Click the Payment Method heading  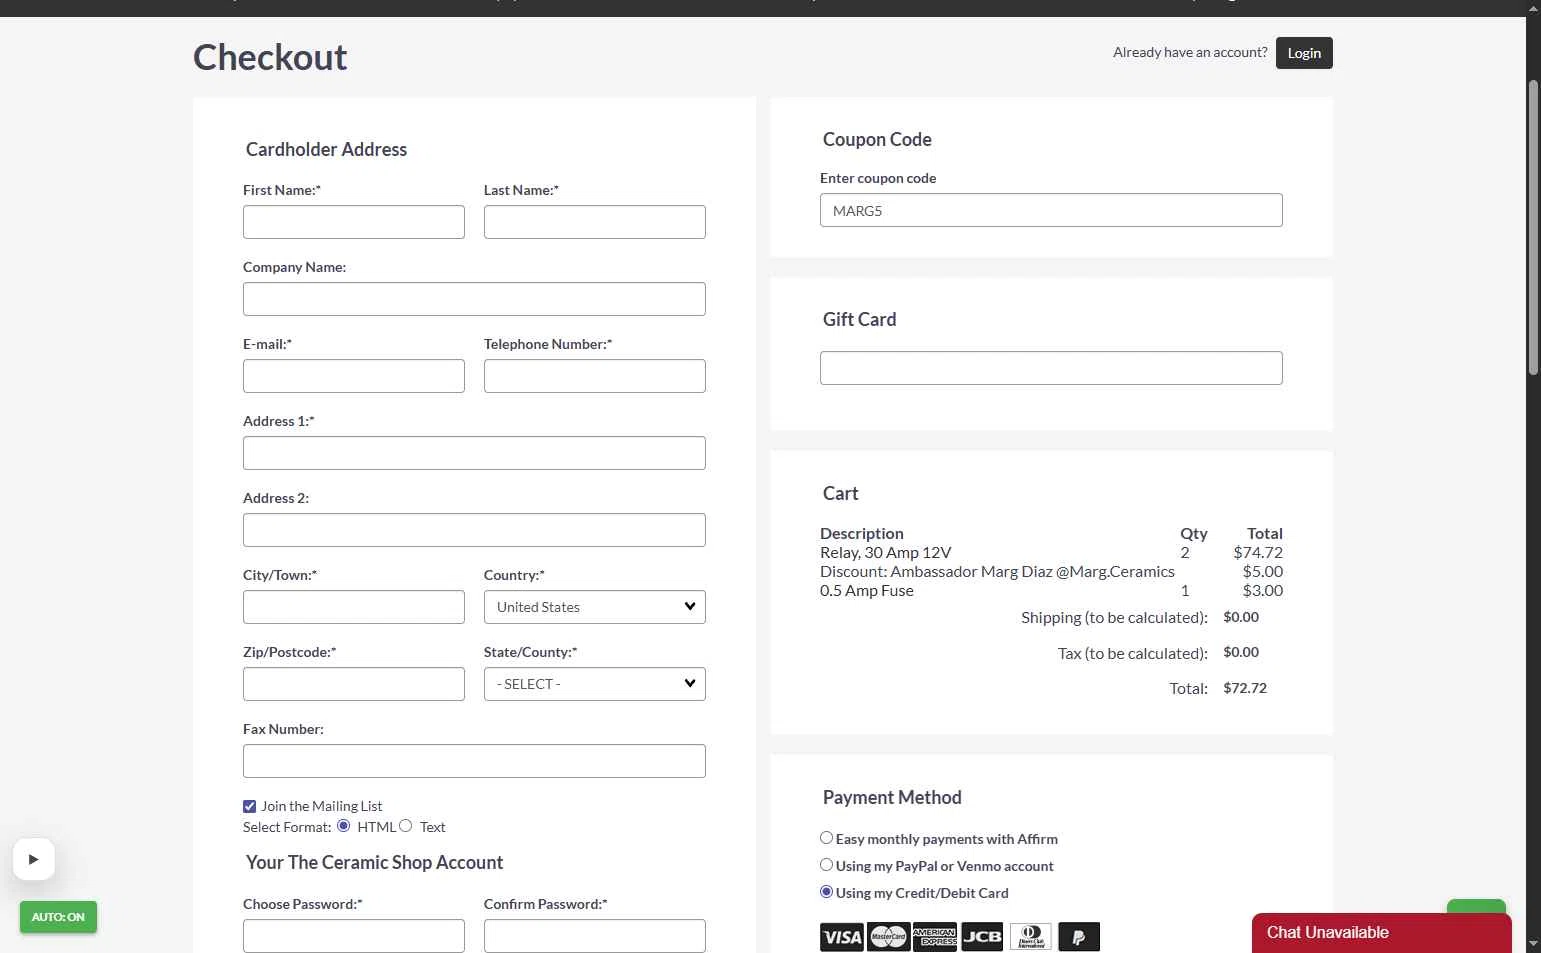coord(892,797)
